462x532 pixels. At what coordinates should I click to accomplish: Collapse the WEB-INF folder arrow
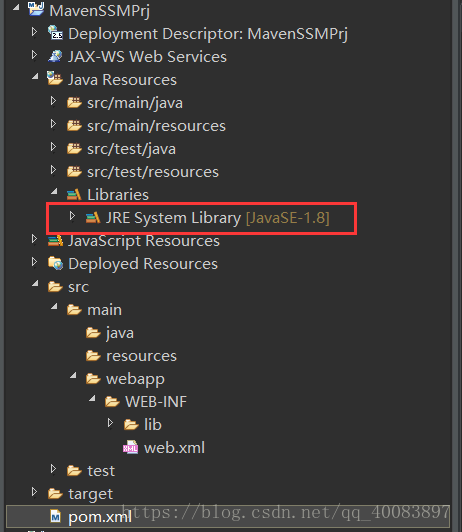92,399
